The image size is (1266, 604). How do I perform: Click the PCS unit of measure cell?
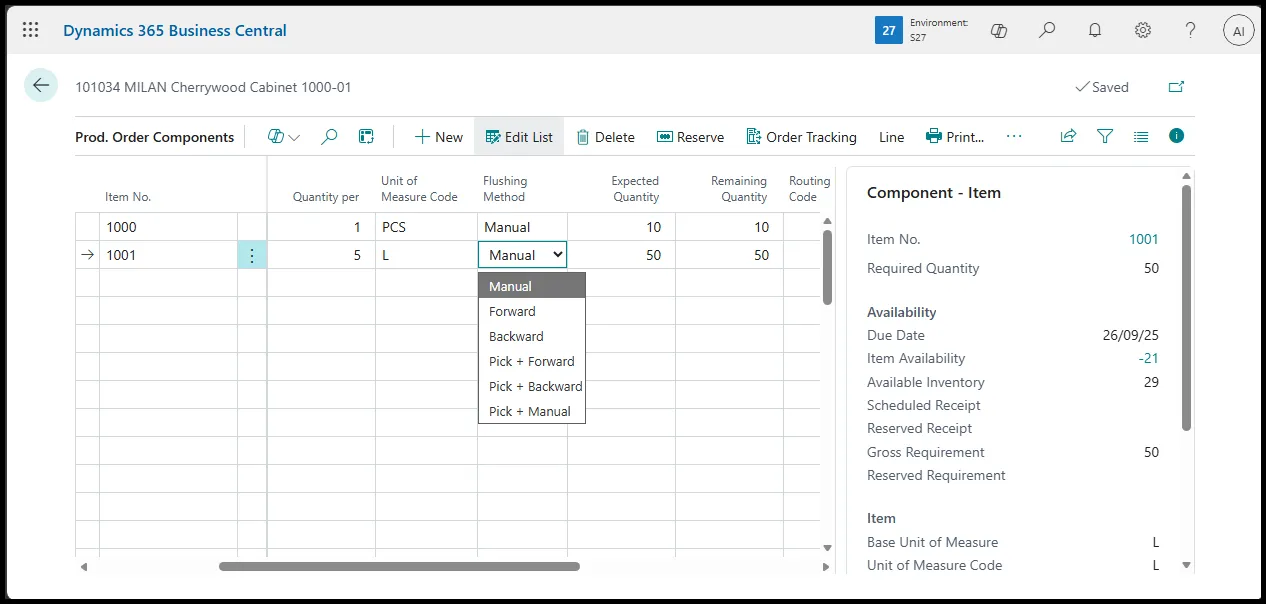426,227
